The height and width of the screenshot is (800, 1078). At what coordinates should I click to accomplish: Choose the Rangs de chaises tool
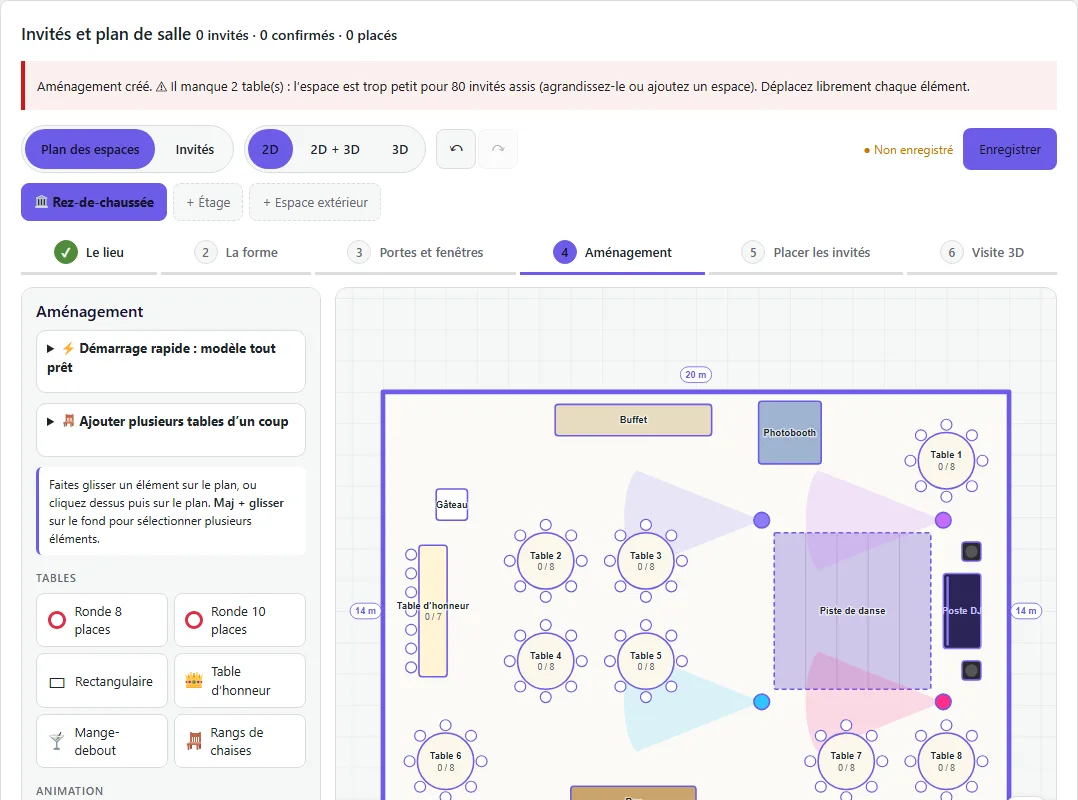240,741
